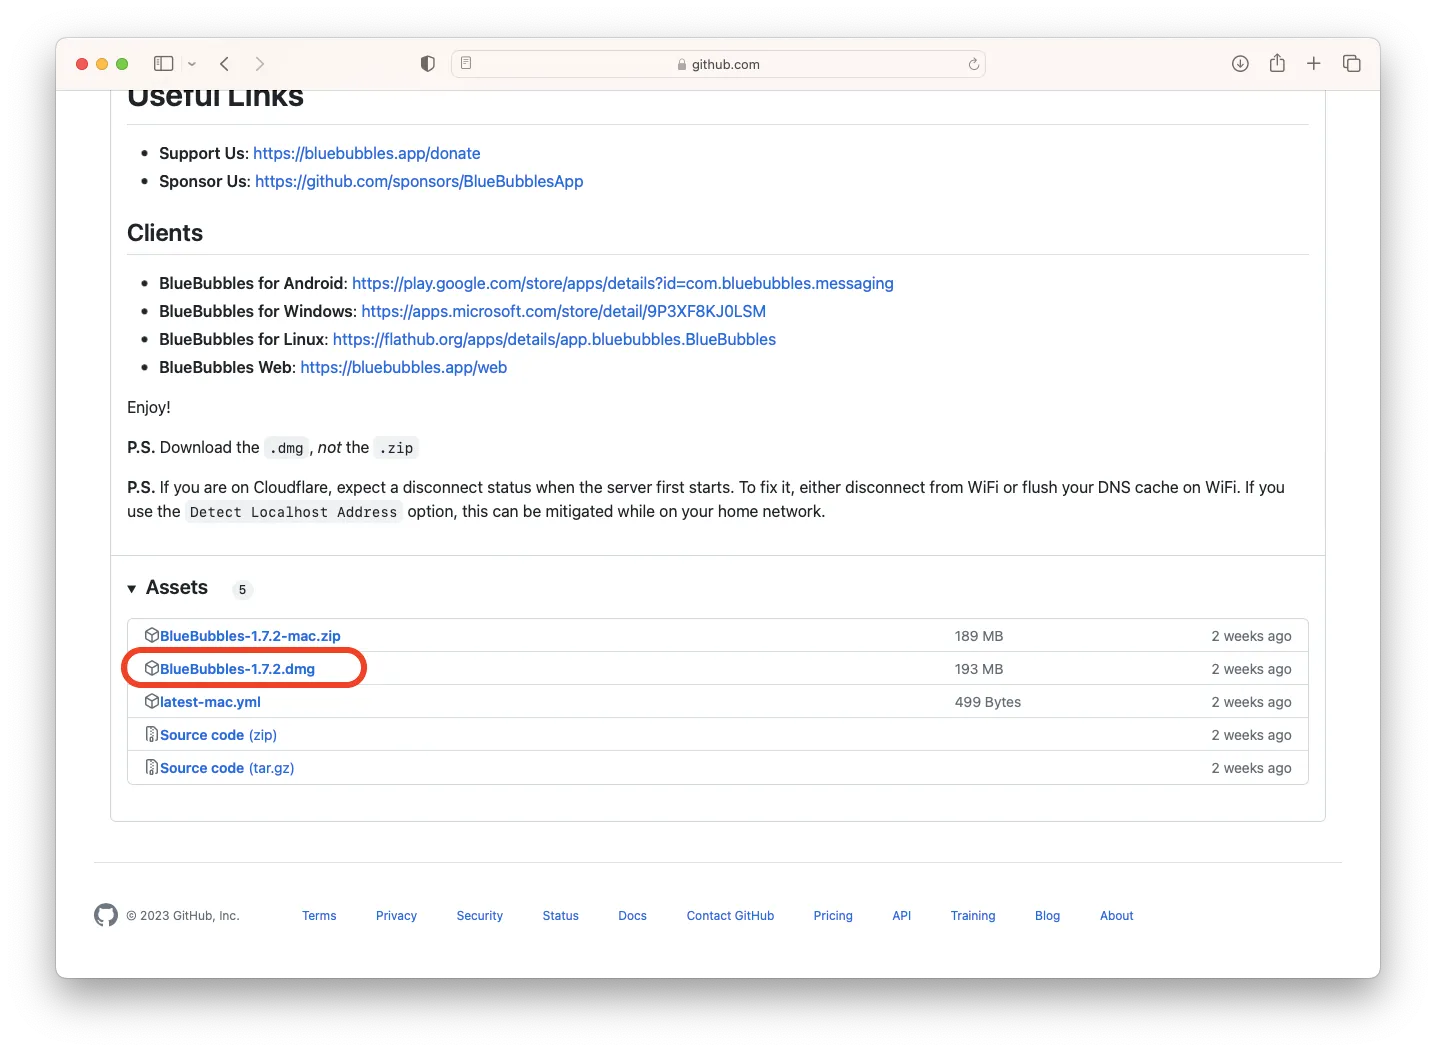This screenshot has height=1052, width=1436.
Task: Open the Blog footer link
Action: pyautogui.click(x=1048, y=916)
